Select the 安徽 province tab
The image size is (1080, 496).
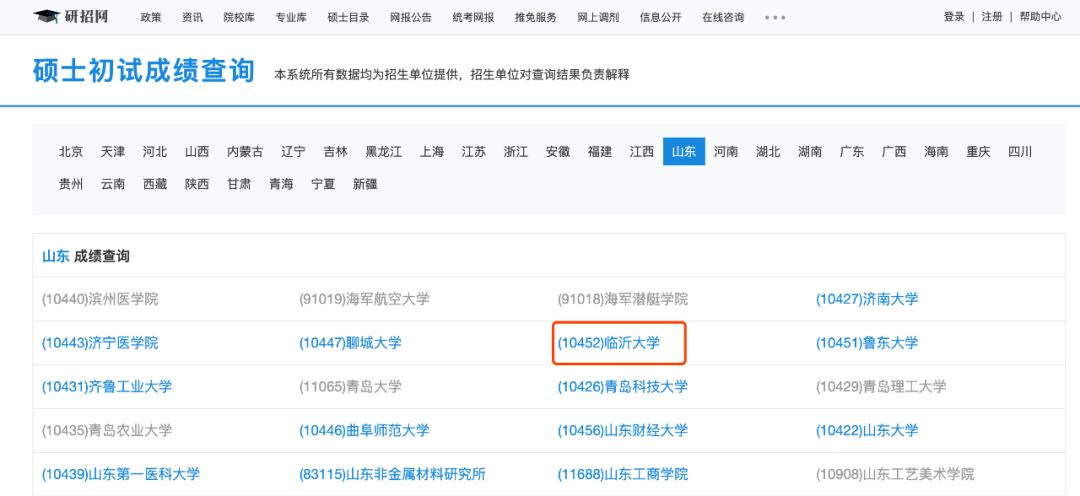[x=558, y=152]
